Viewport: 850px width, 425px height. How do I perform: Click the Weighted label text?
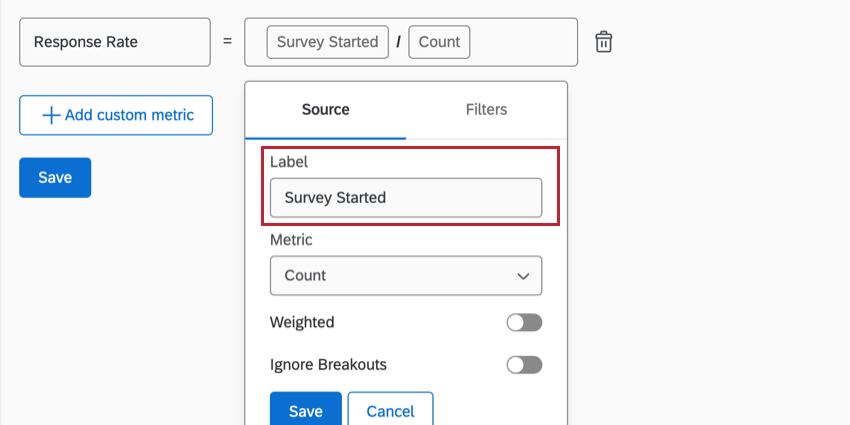click(x=302, y=323)
